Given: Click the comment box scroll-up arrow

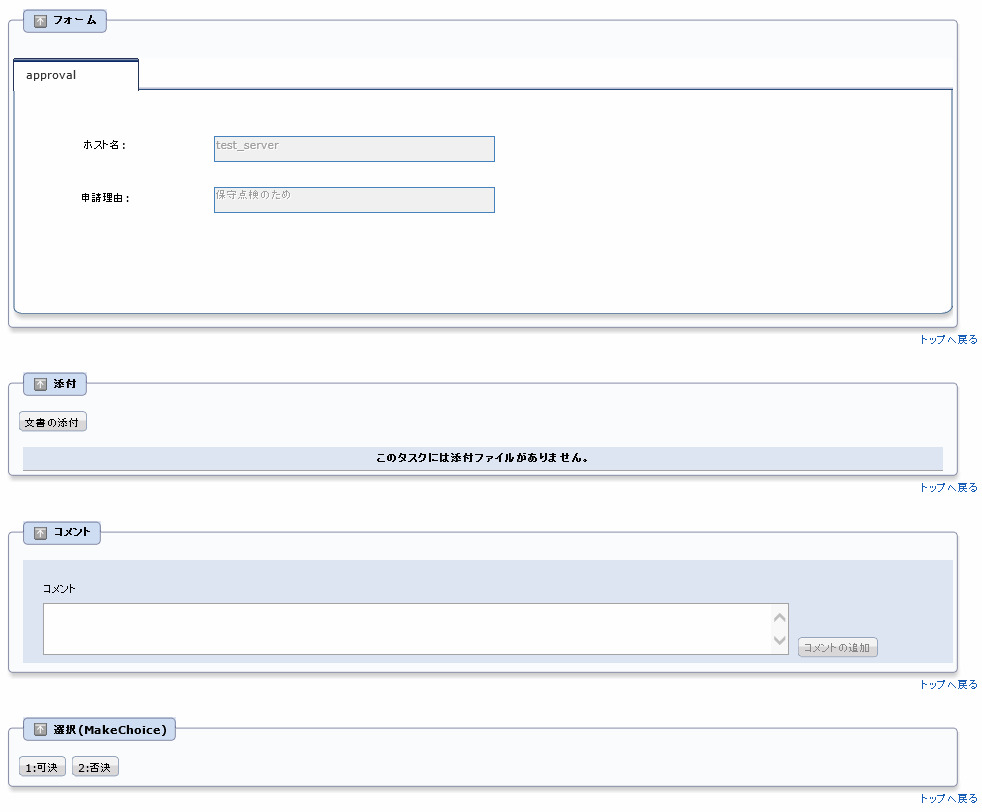Looking at the screenshot, I should click(780, 618).
